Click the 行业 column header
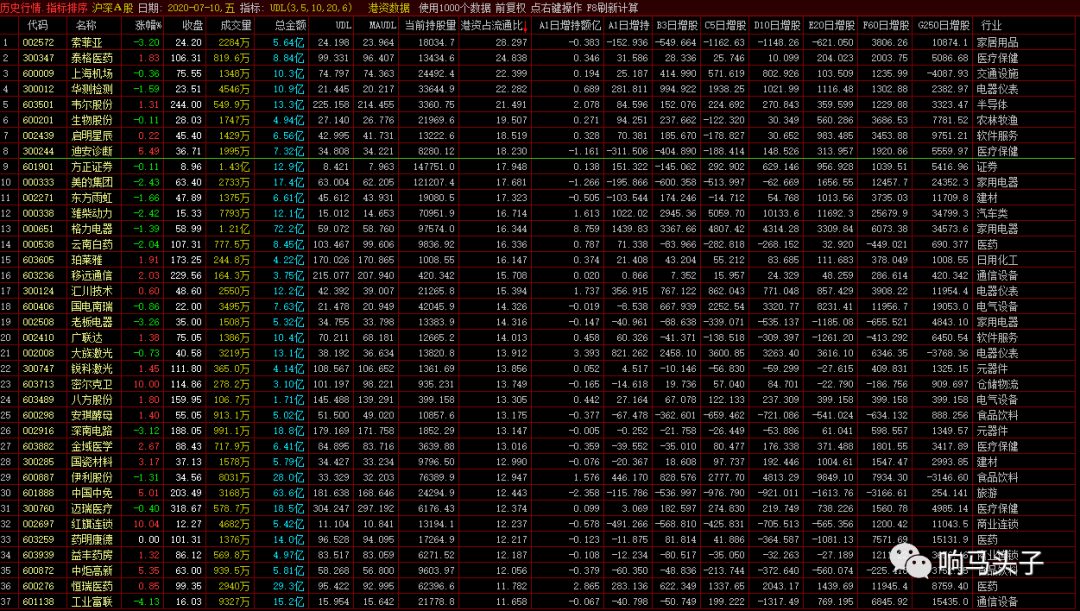 [x=991, y=25]
